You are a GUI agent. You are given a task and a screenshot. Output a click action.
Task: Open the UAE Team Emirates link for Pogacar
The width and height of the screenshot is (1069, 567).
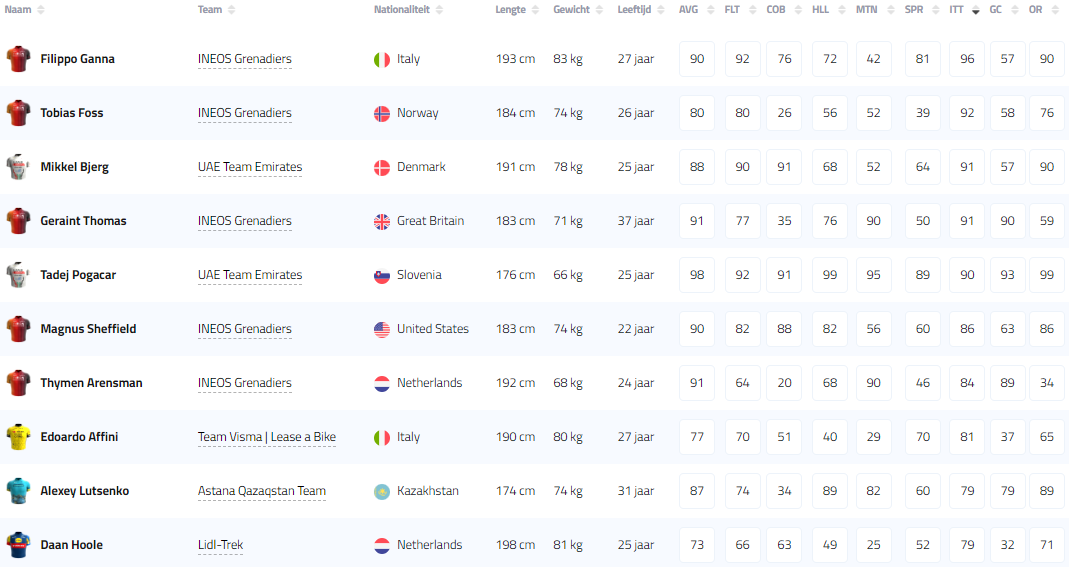point(249,275)
